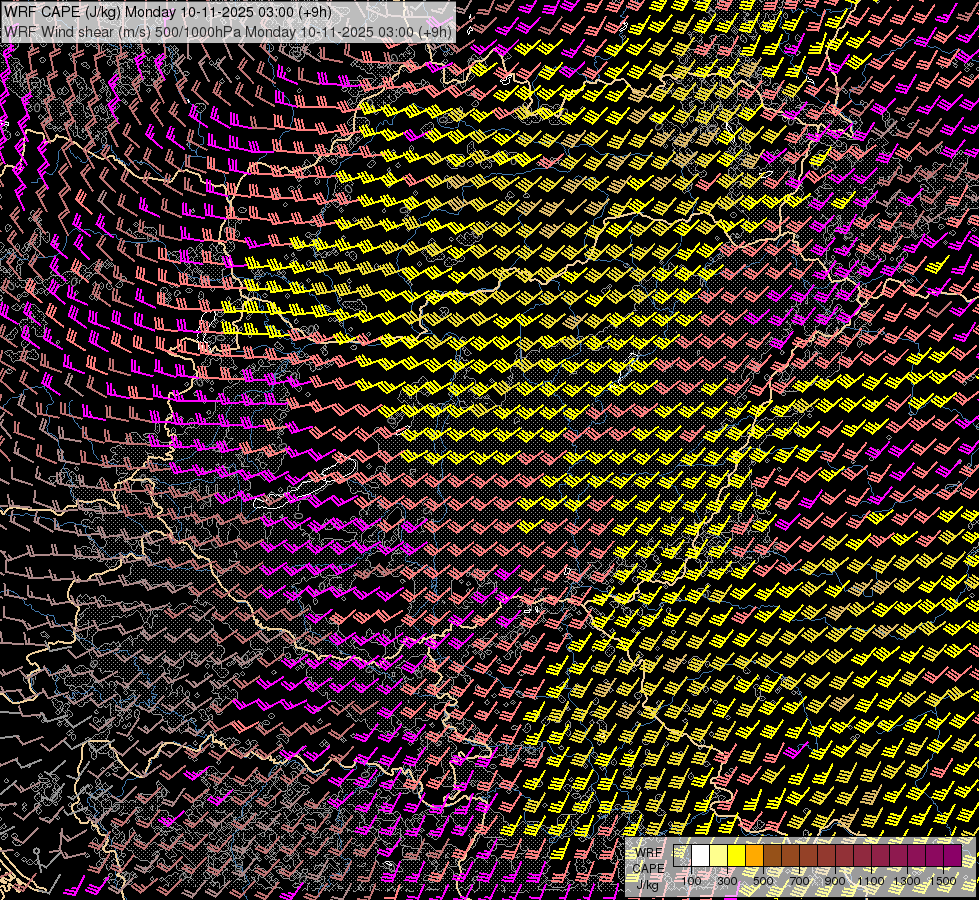
Task: Click the legend value 100
Action: [691, 881]
